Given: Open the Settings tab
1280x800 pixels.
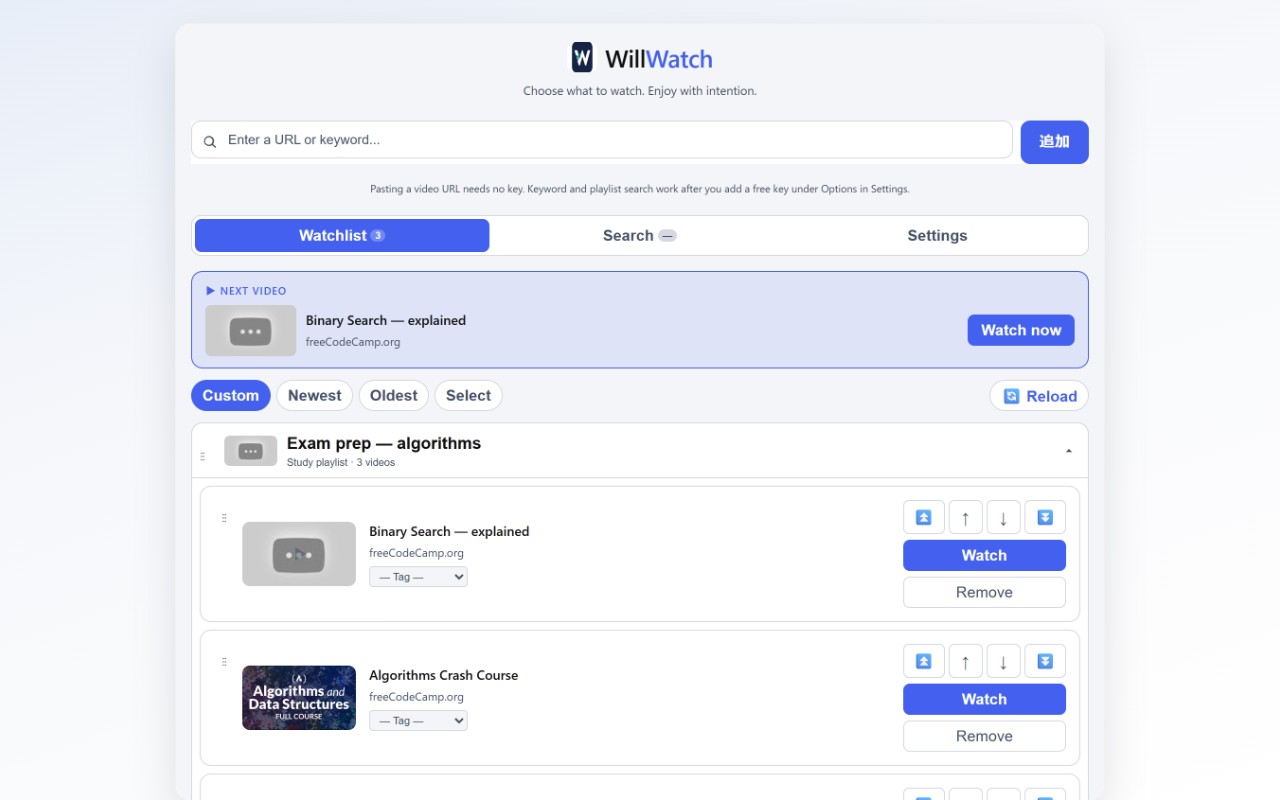Looking at the screenshot, I should [937, 236].
